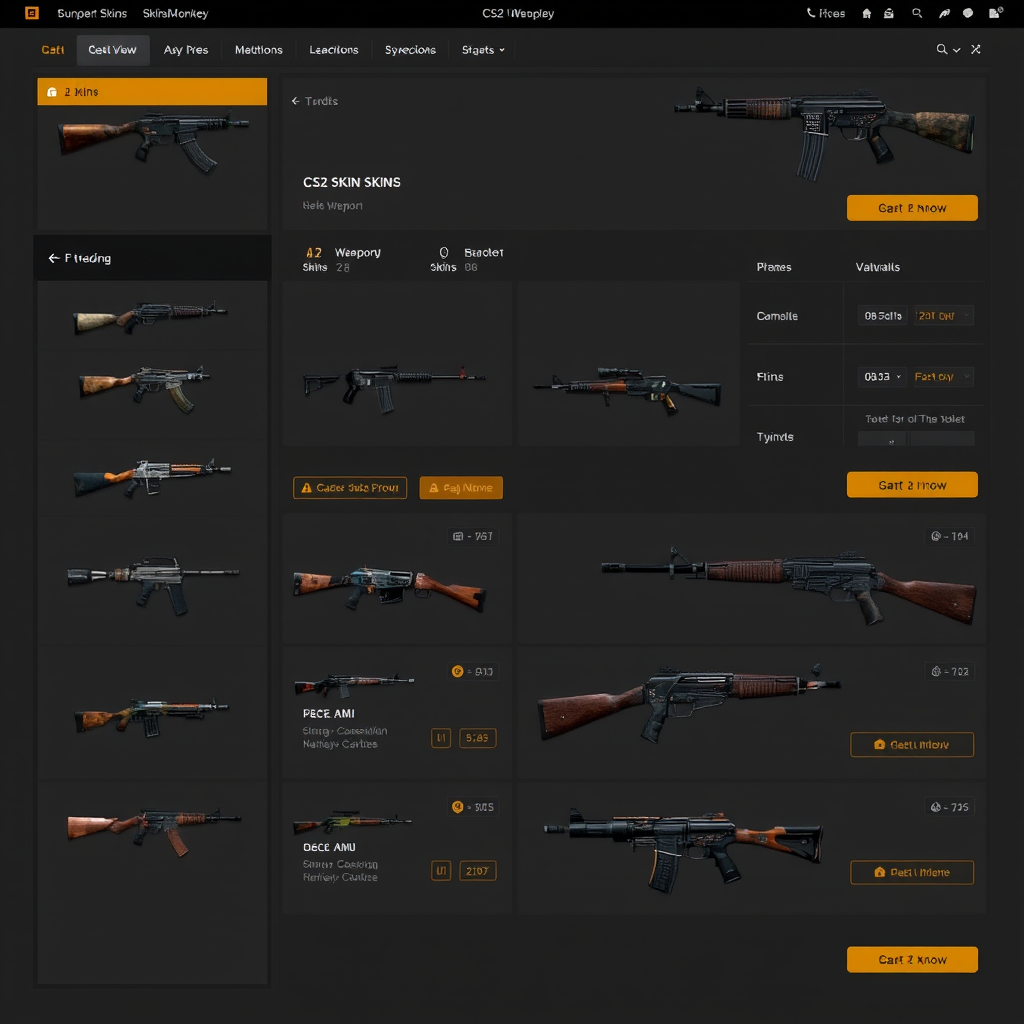Click the search magnifier in top bar

(x=917, y=13)
